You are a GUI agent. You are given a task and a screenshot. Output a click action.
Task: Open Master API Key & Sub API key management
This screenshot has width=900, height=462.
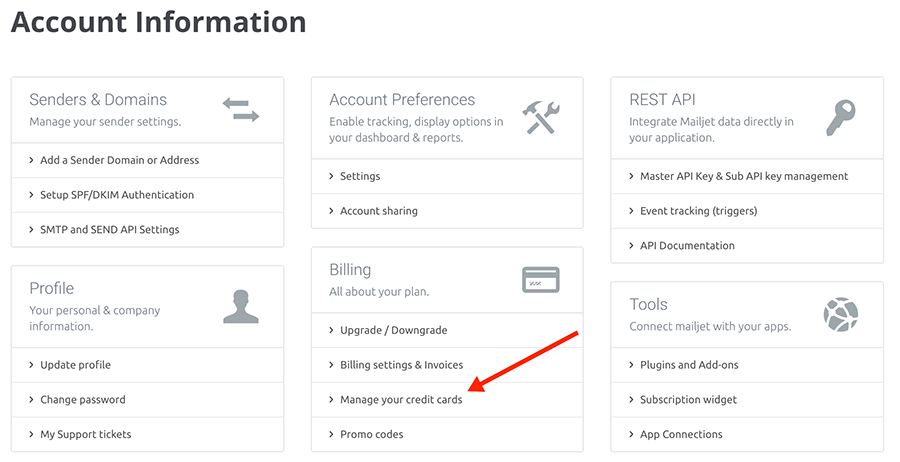[744, 176]
